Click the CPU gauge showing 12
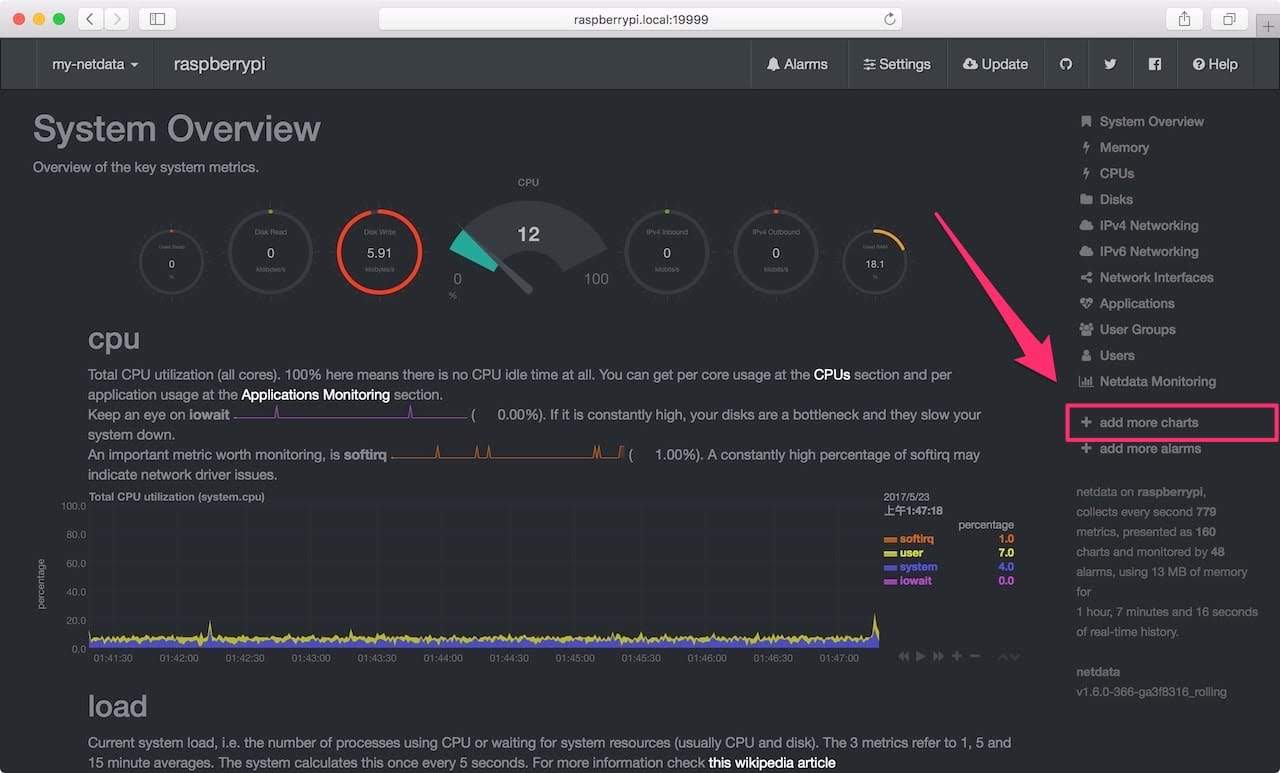The image size is (1280, 773). click(528, 247)
